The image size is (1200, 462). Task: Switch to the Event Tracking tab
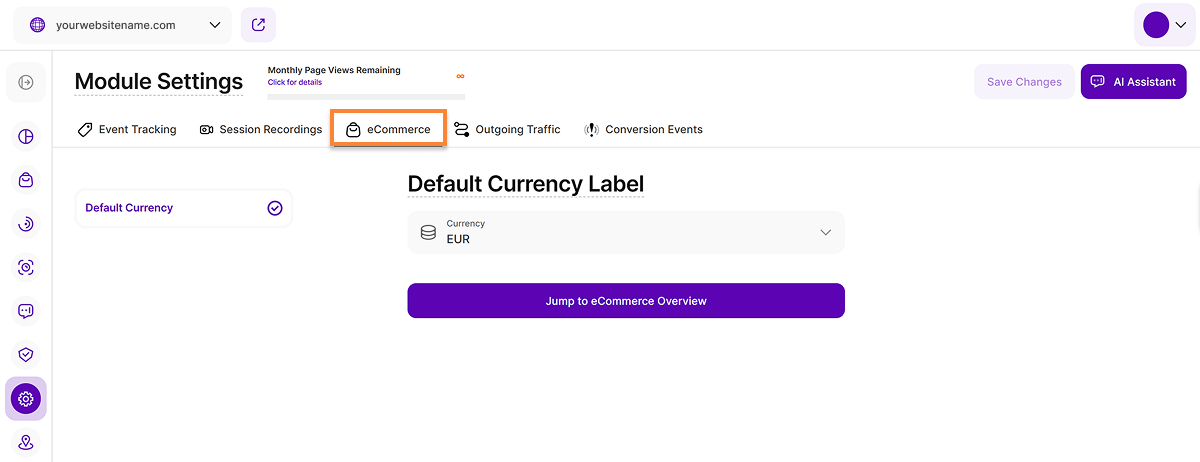[127, 129]
